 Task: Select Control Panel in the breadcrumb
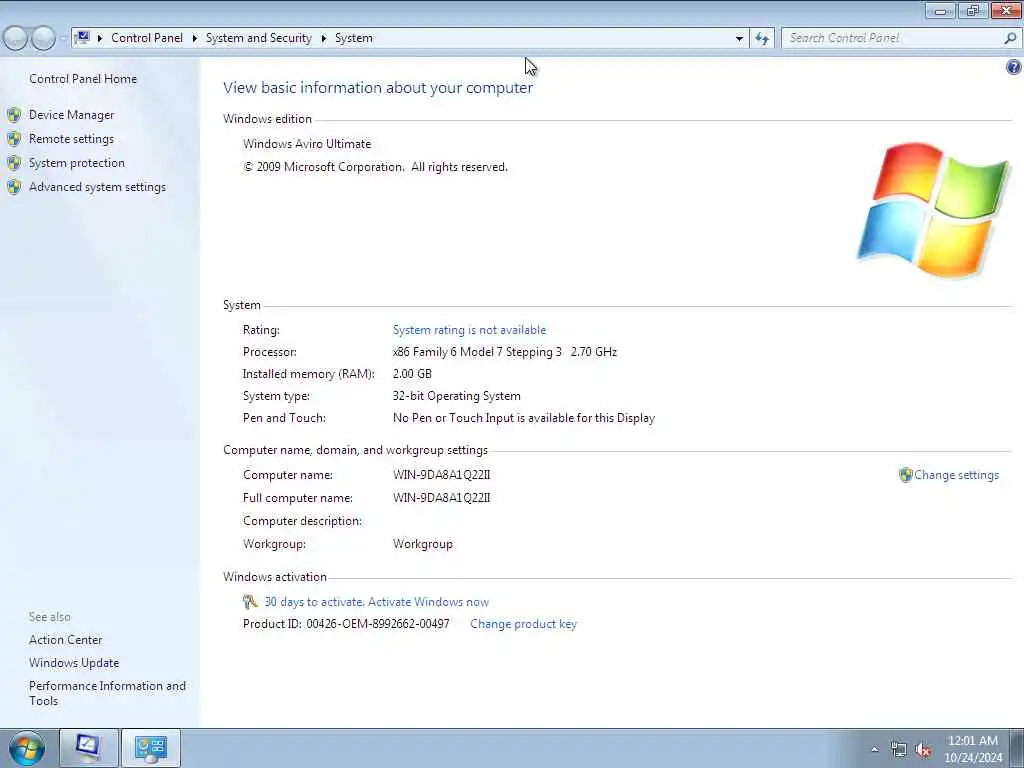click(147, 38)
